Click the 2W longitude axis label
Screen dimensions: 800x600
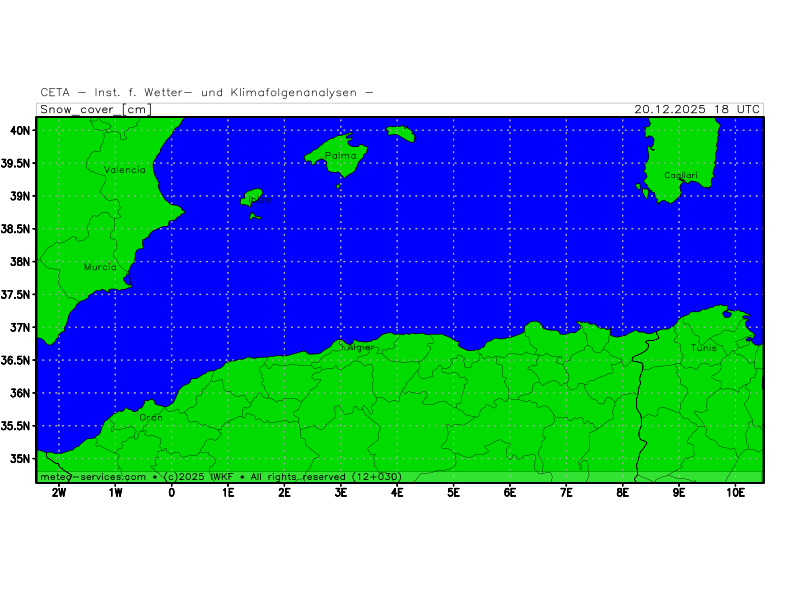(59, 492)
